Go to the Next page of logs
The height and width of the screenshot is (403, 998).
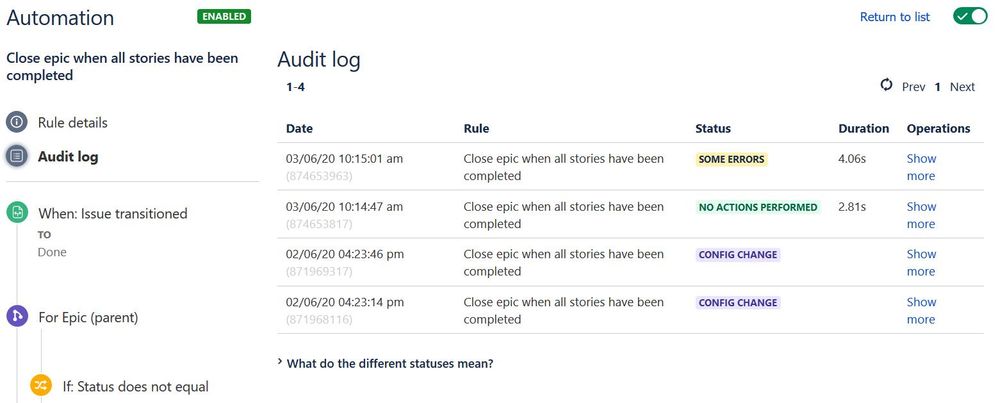click(x=962, y=87)
